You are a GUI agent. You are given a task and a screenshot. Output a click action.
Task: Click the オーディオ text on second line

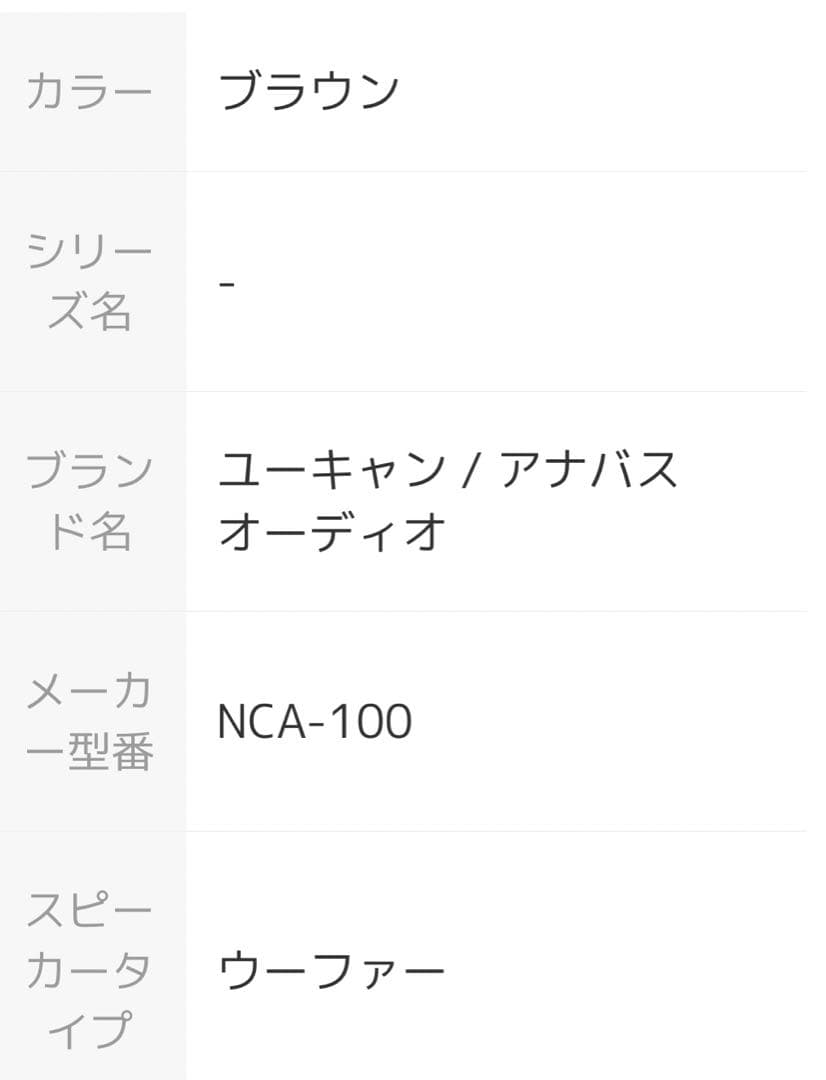[331, 533]
